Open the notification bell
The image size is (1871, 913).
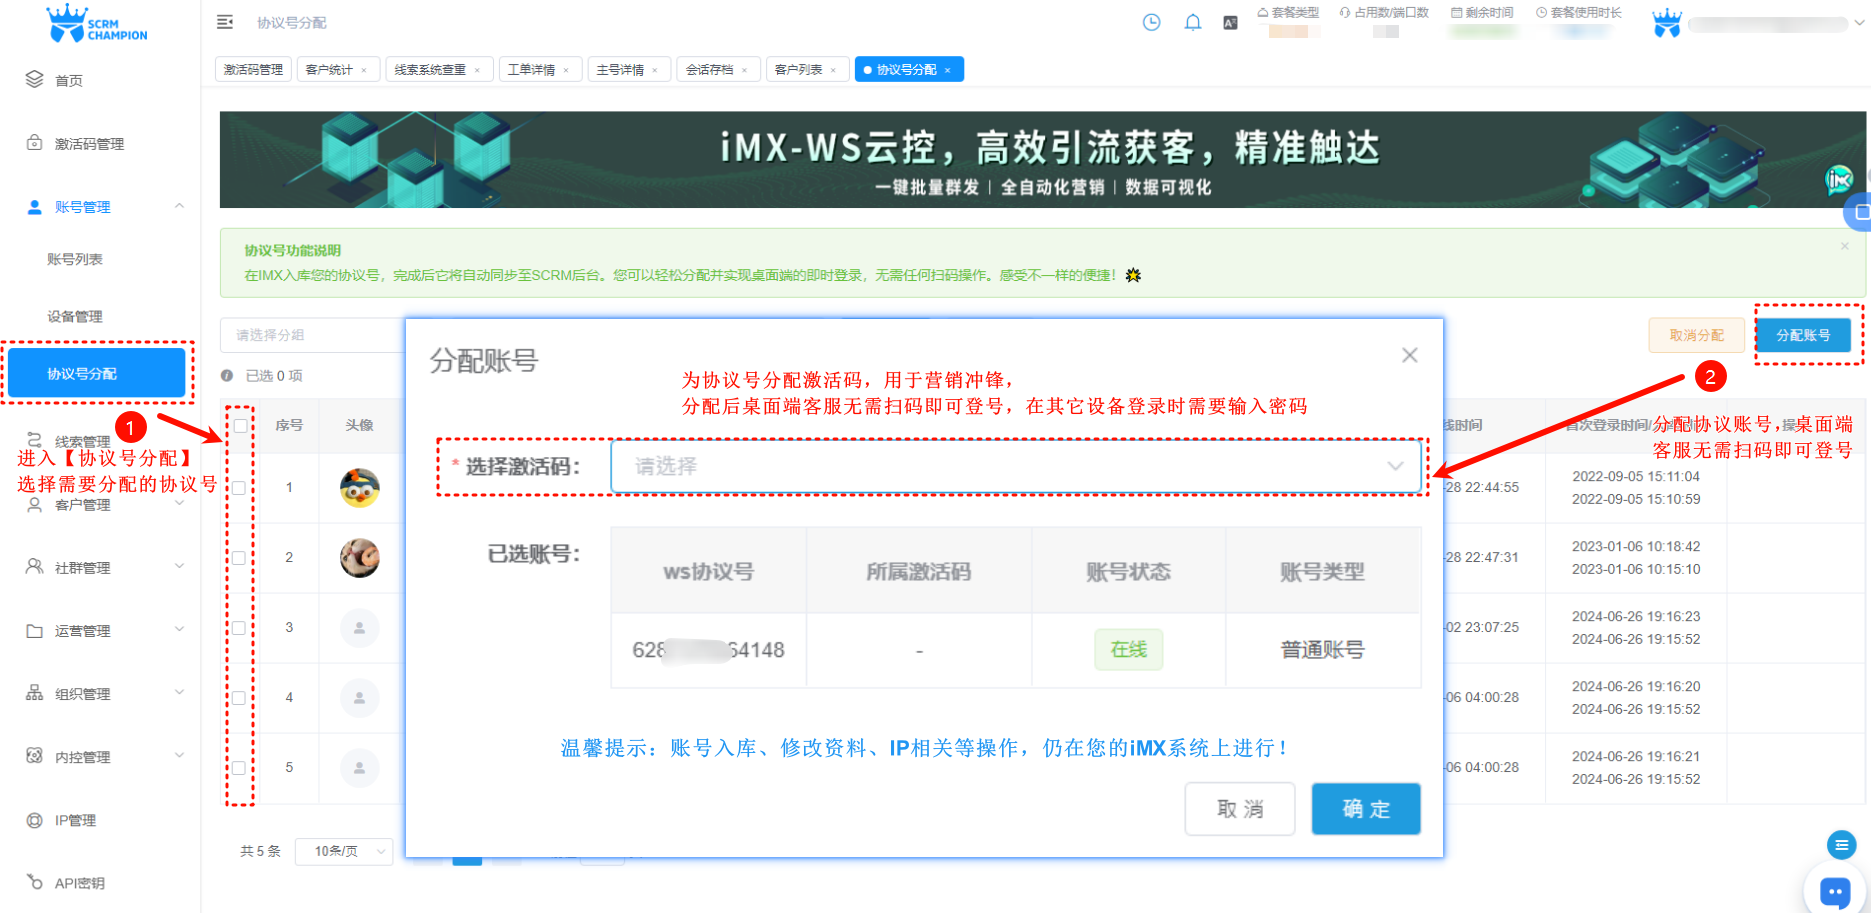(x=1192, y=21)
